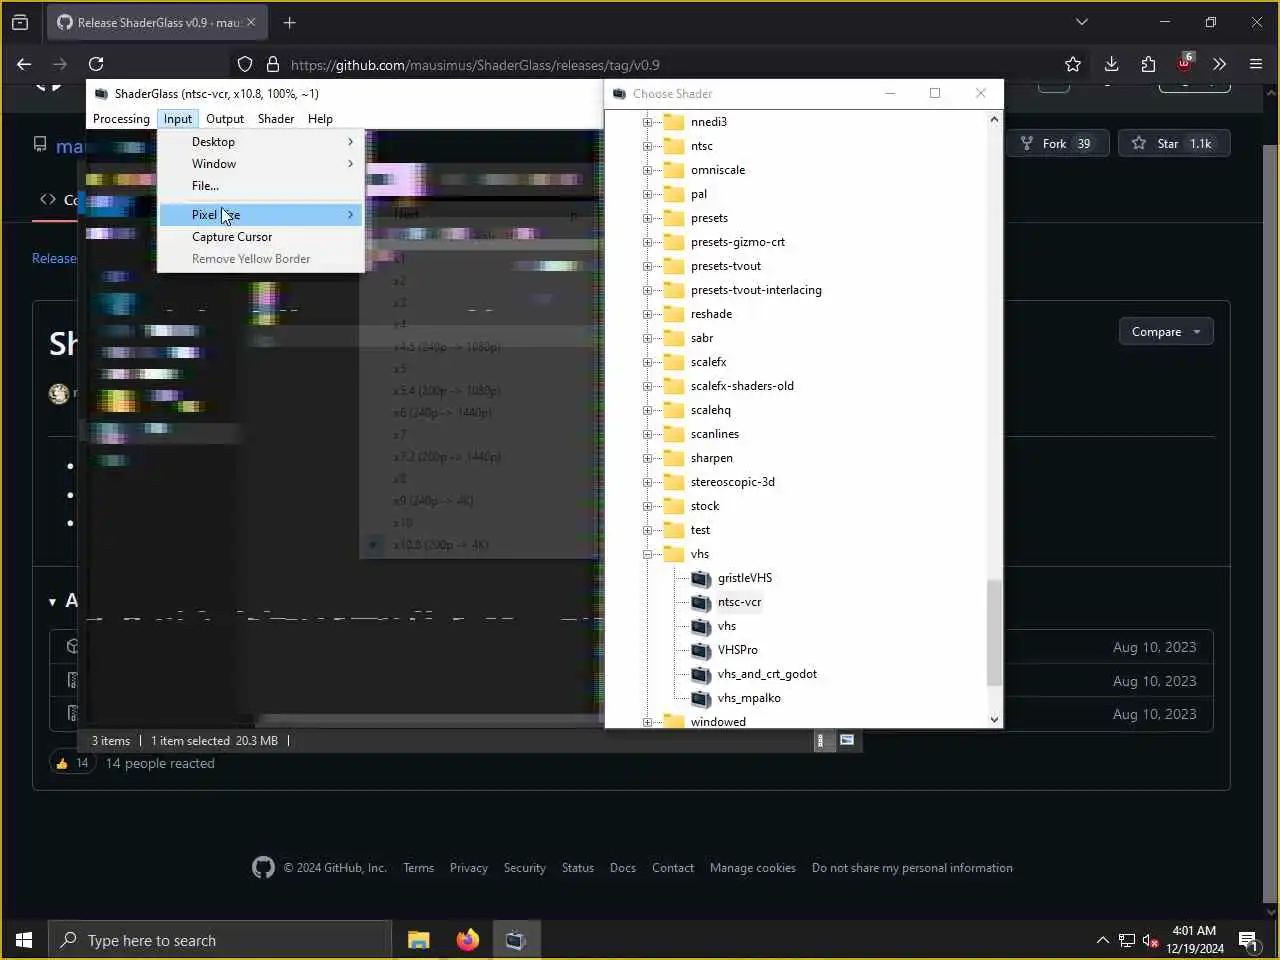This screenshot has height=960, width=1280.
Task: Click Choose Shader tree vertical scrollbar thumb
Action: (x=994, y=632)
